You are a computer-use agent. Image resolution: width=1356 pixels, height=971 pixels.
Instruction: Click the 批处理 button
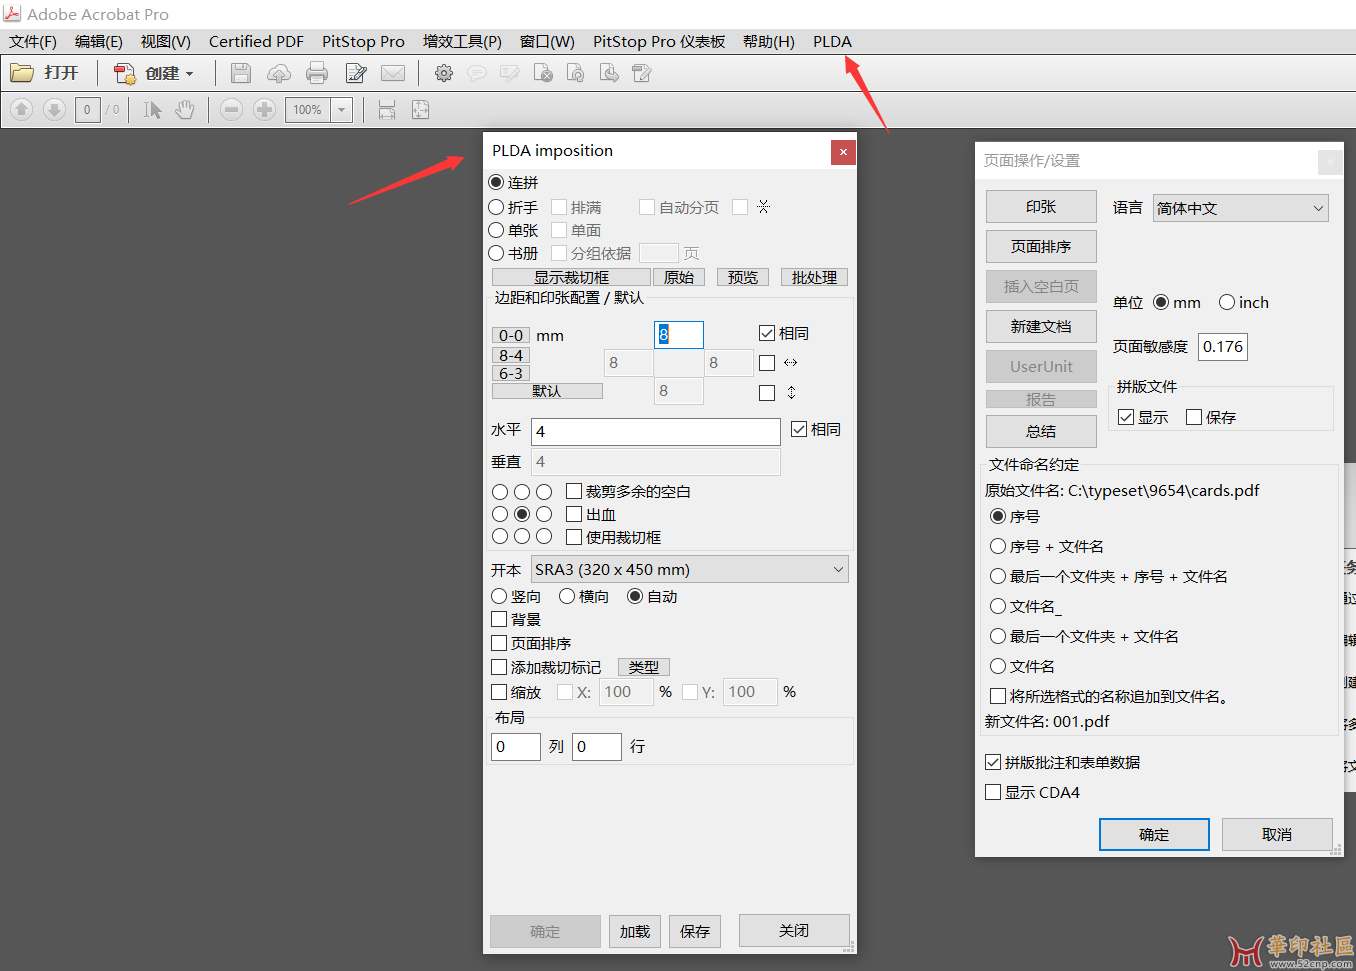pyautogui.click(x=814, y=277)
